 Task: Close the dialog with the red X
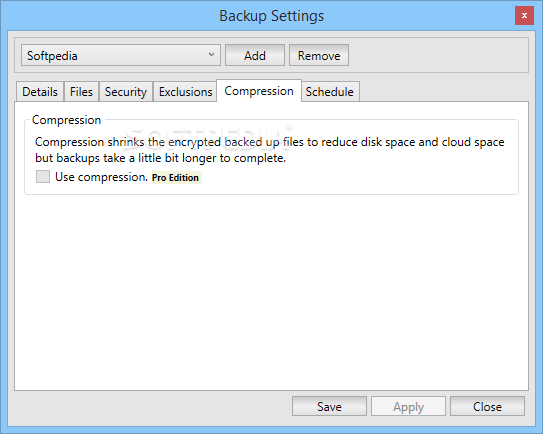524,16
